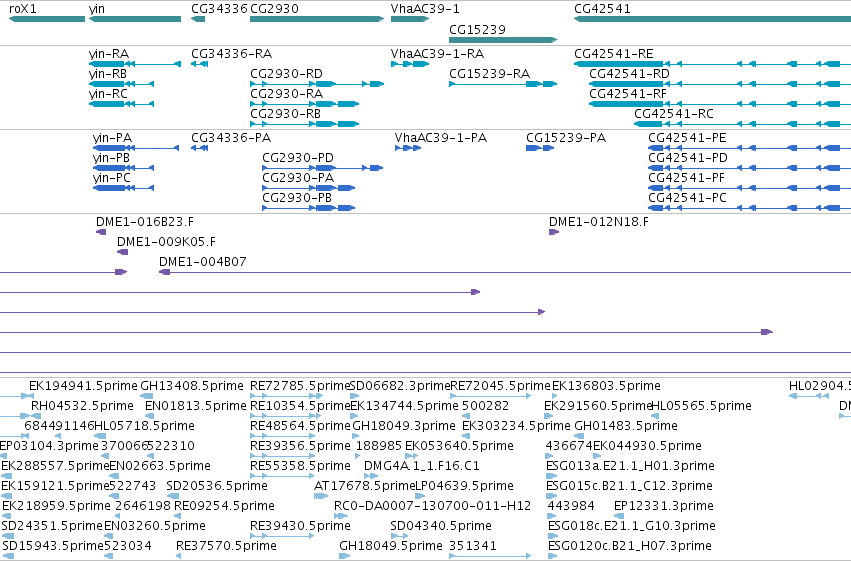Viewport: 851px width, 561px height.
Task: Click the yin-PC protein label
Action: tap(112, 178)
